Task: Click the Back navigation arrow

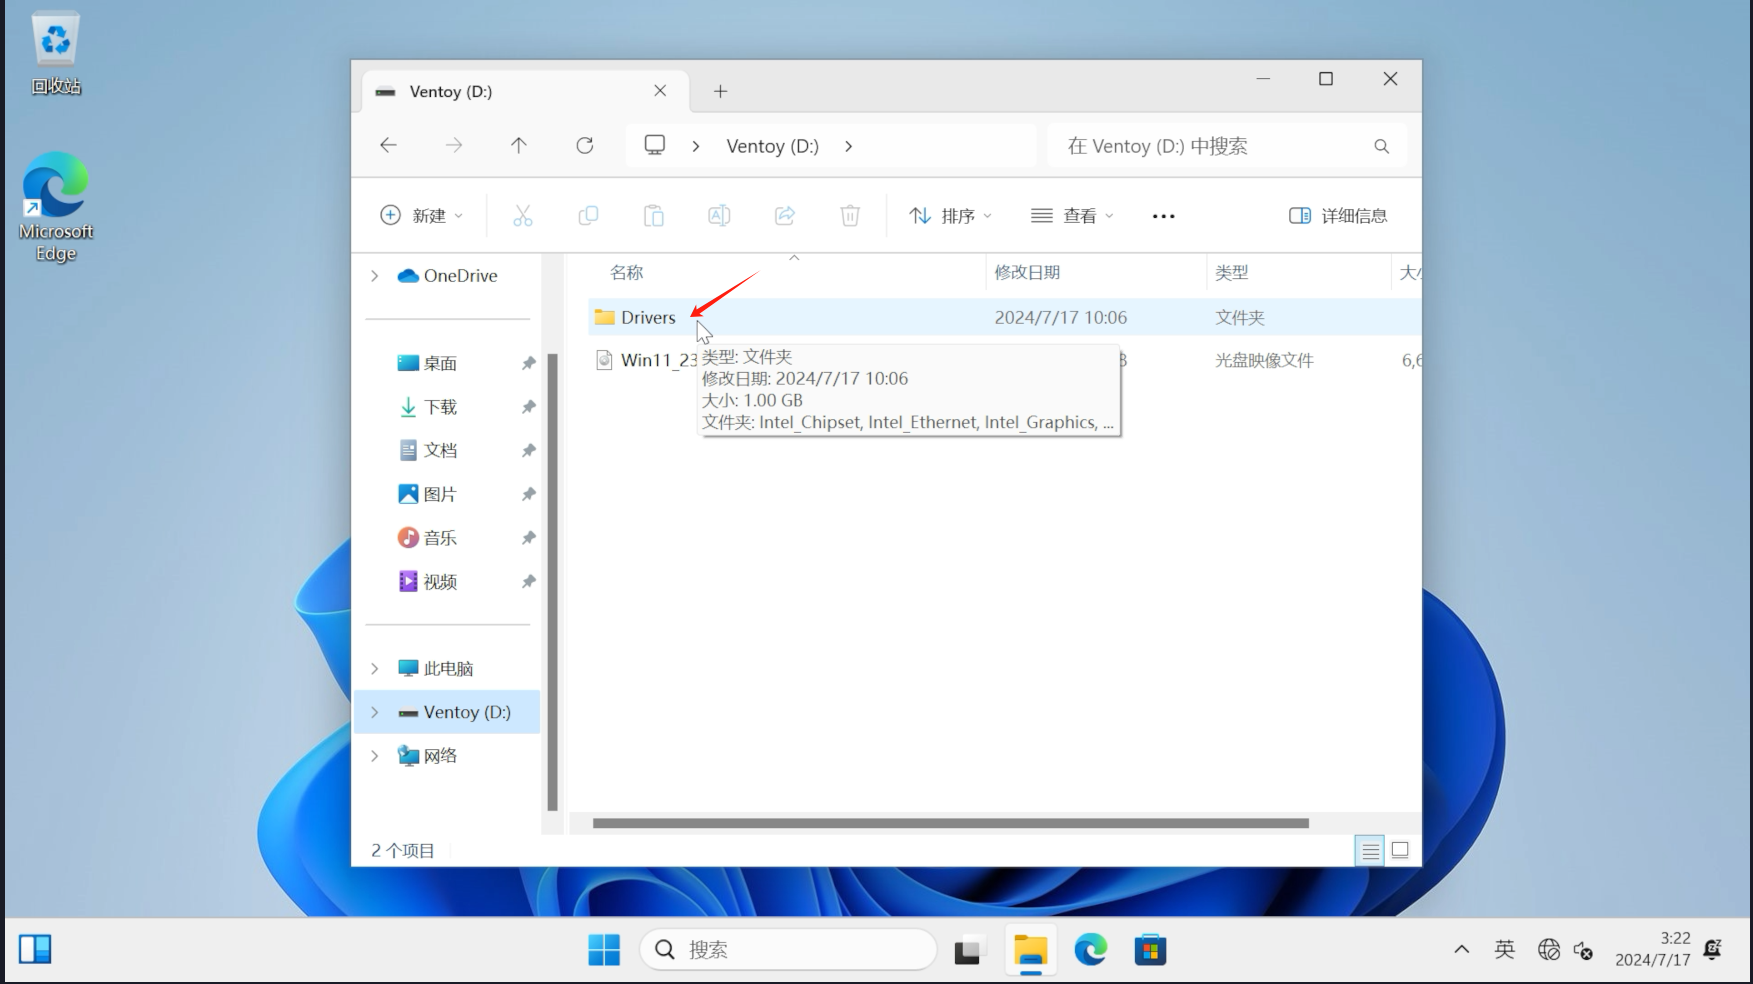Action: point(388,145)
